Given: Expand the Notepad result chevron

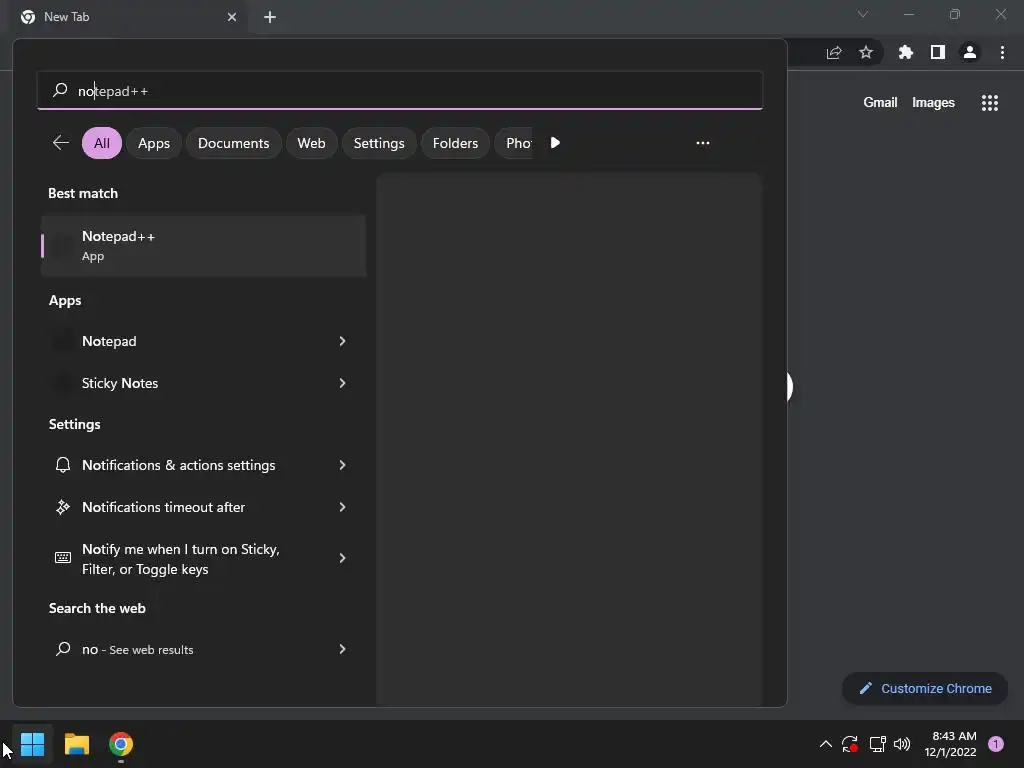Looking at the screenshot, I should coord(342,341).
